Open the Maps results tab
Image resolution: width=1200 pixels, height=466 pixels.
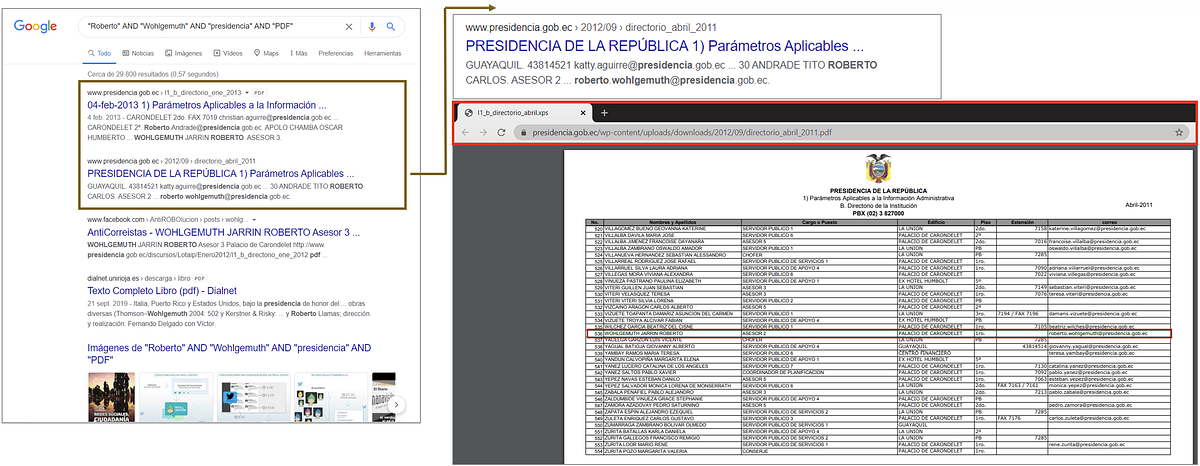coord(267,52)
